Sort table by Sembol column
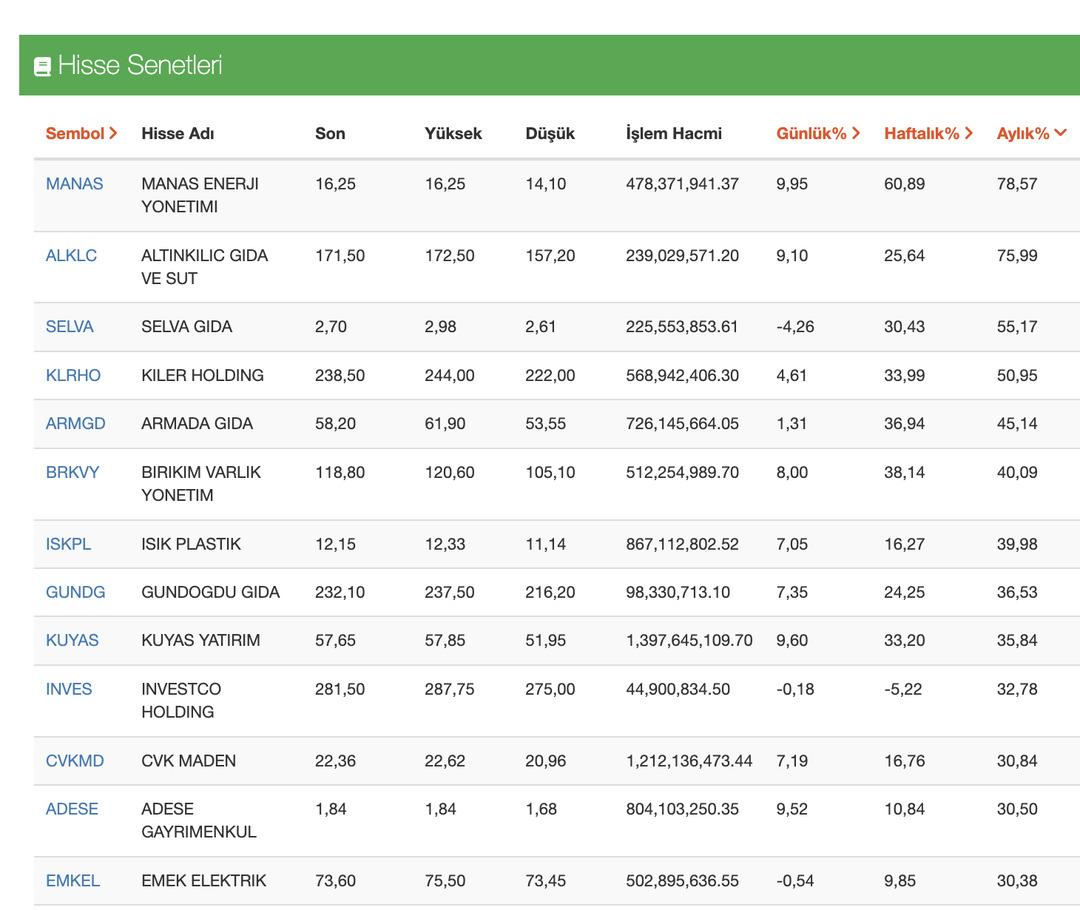Screen dimensions: 1080x910 click(81, 133)
